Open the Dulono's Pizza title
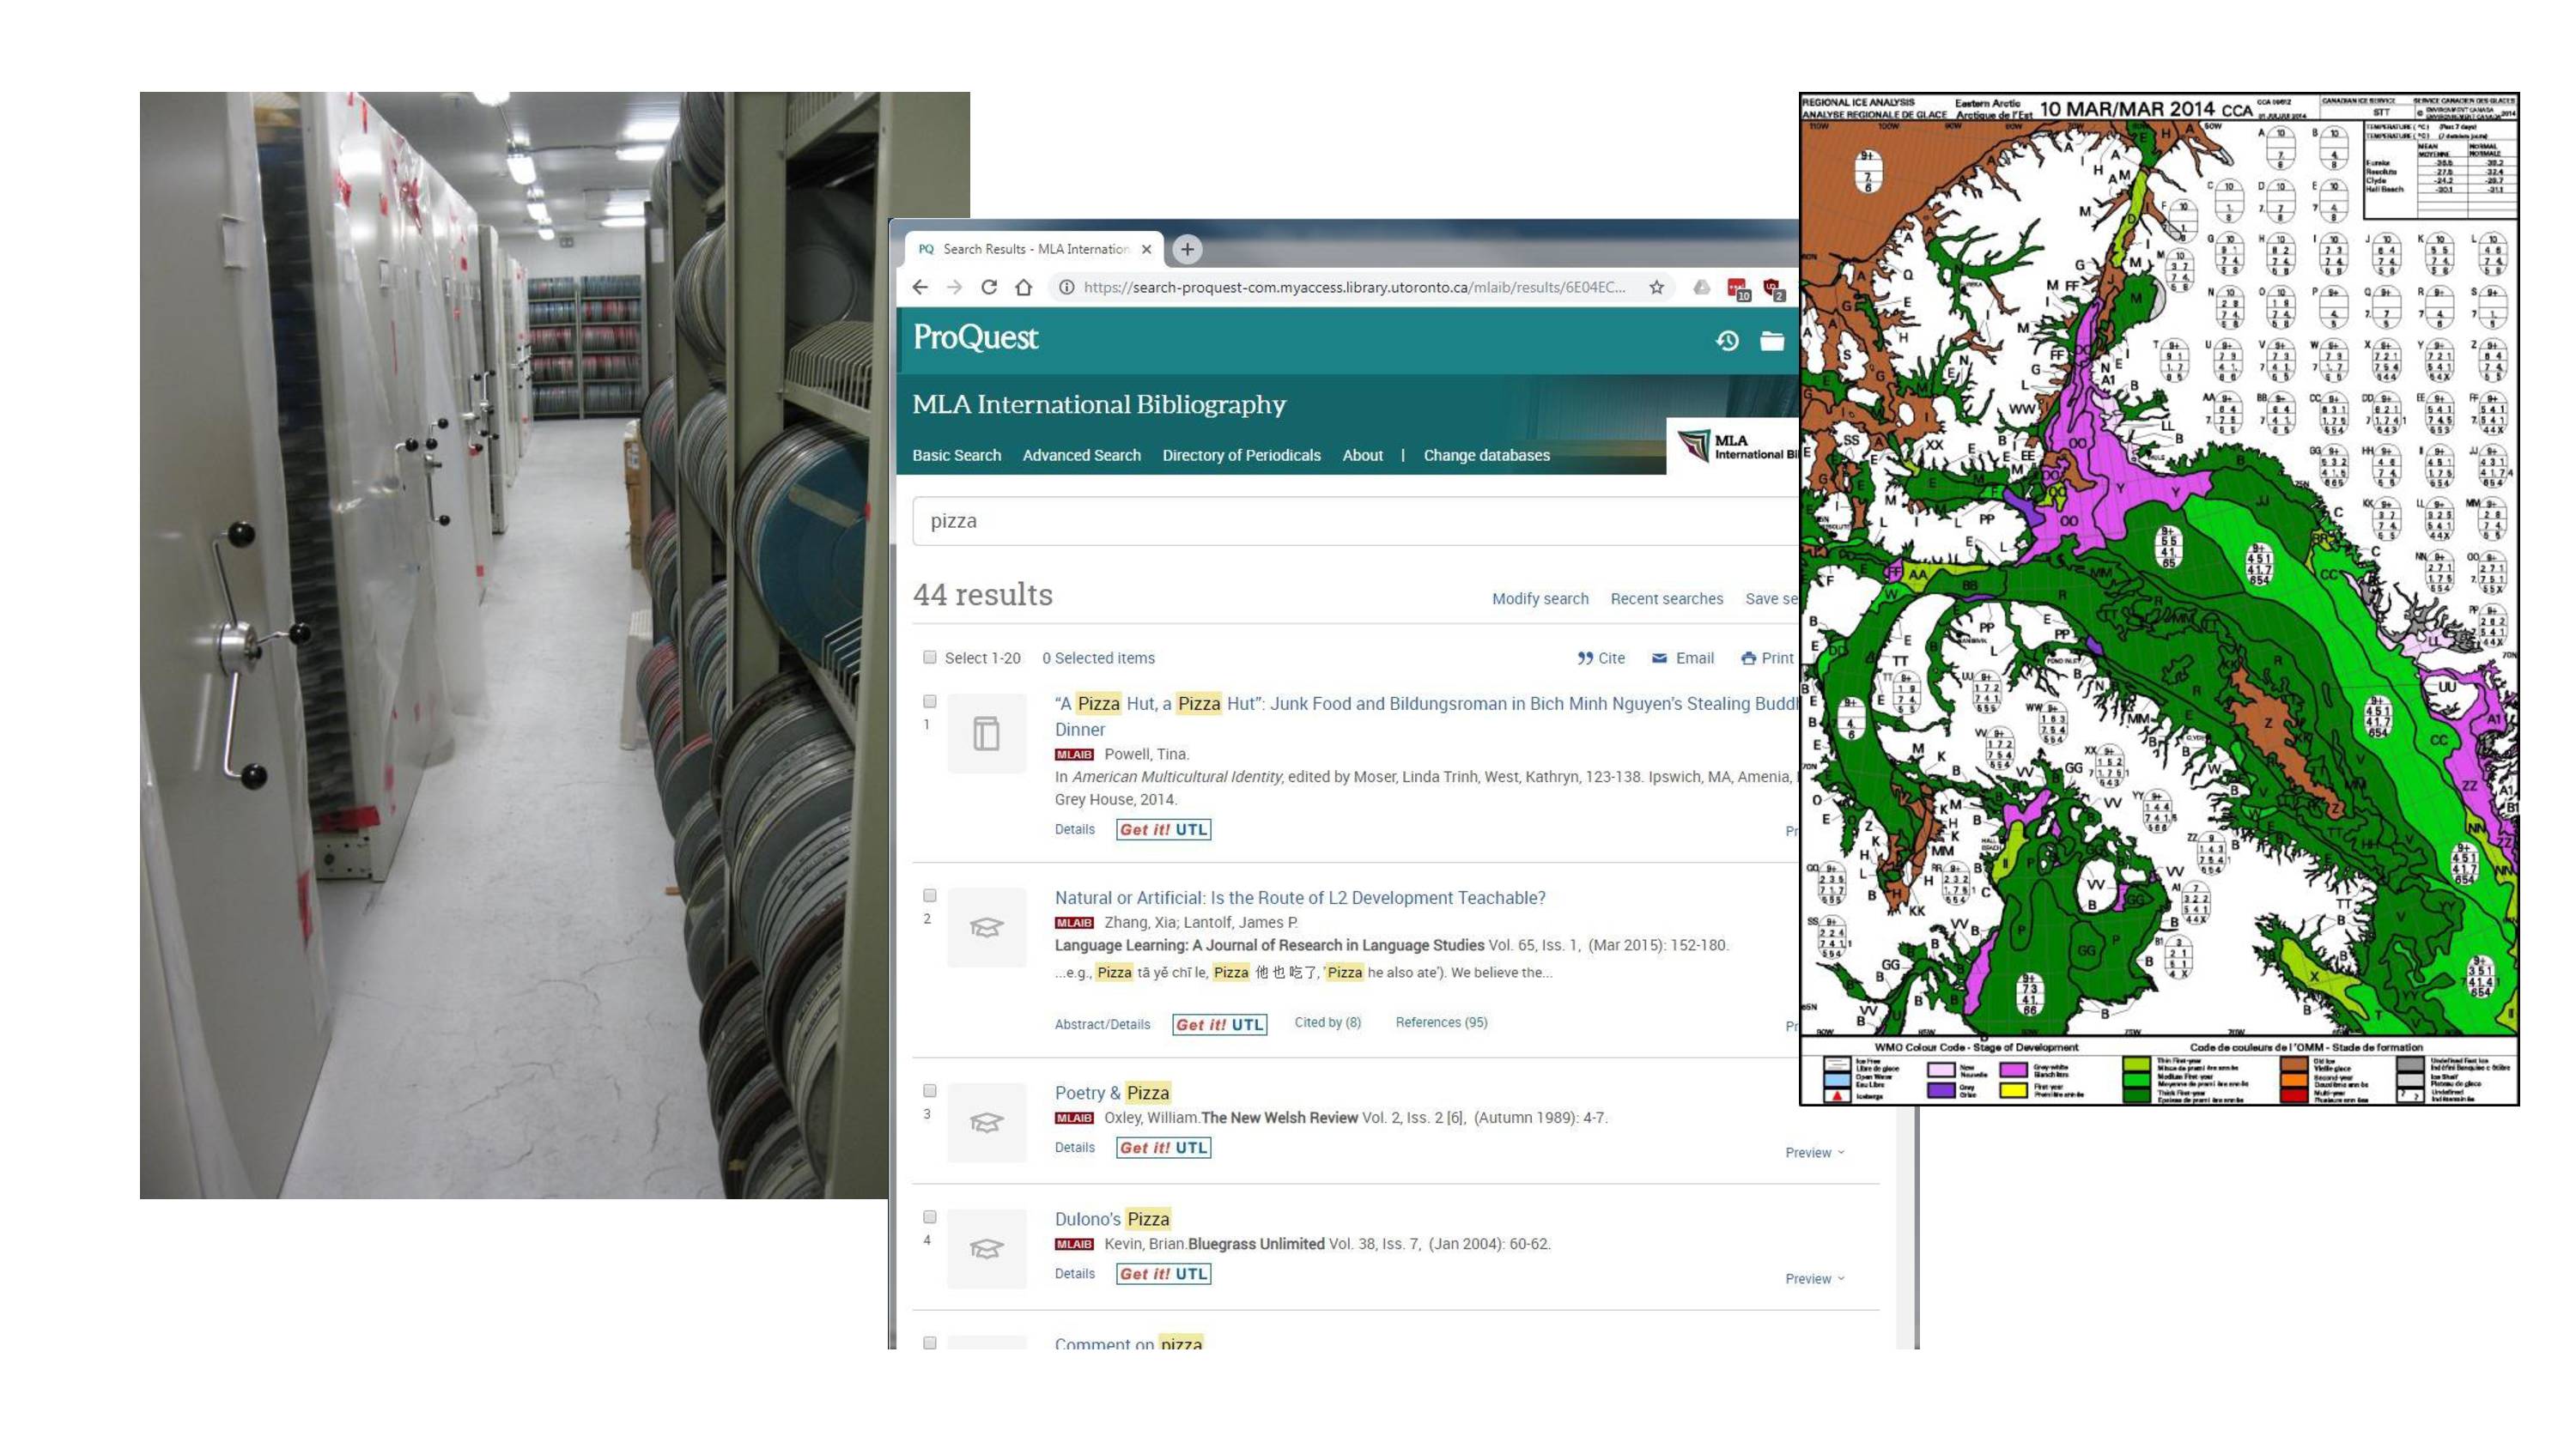This screenshot has height=1449, width=2576. coord(1112,1219)
